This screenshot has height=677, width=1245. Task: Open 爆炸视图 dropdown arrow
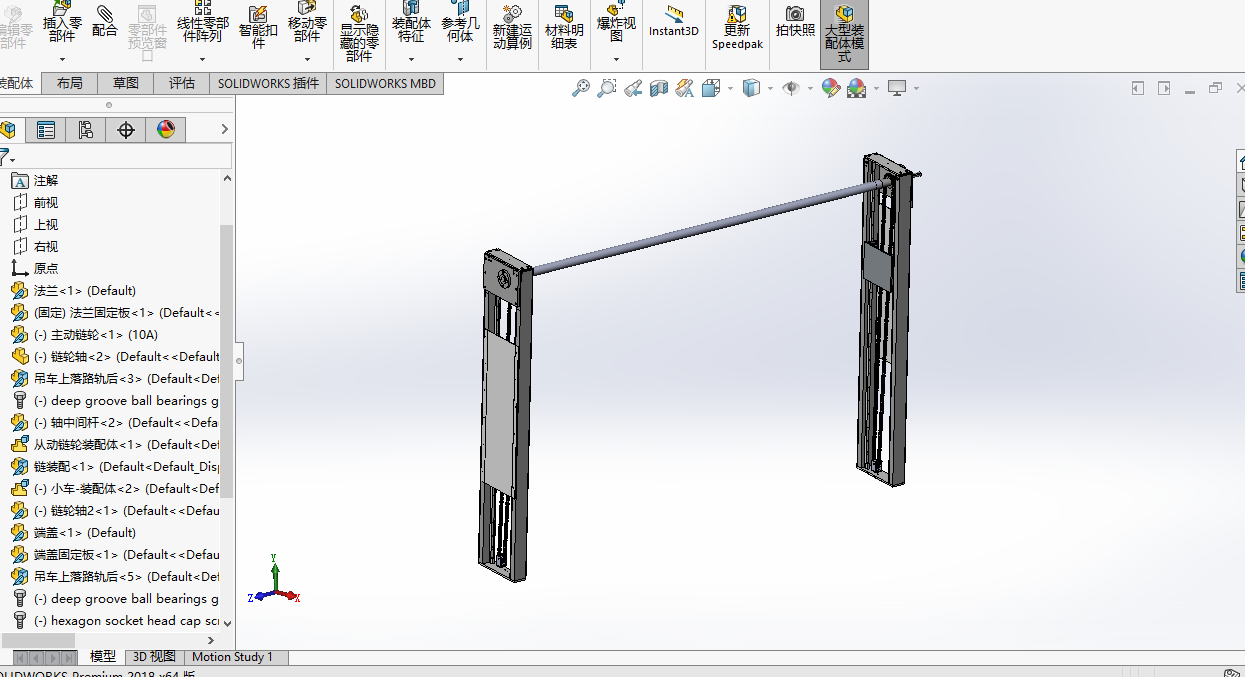point(616,59)
